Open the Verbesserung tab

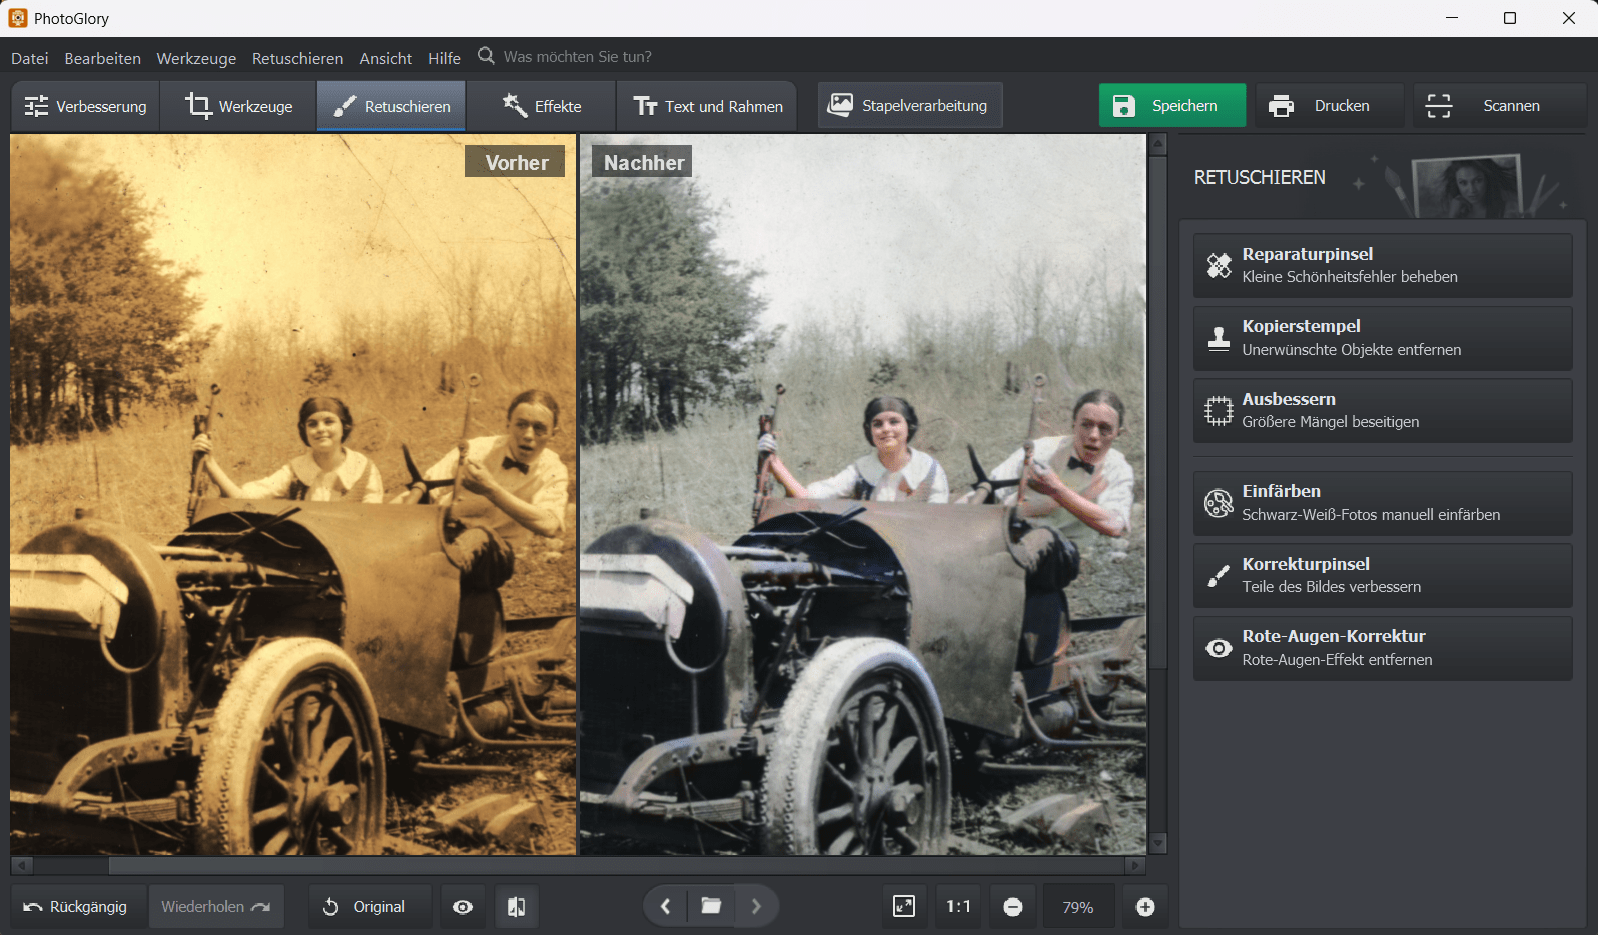pos(86,106)
